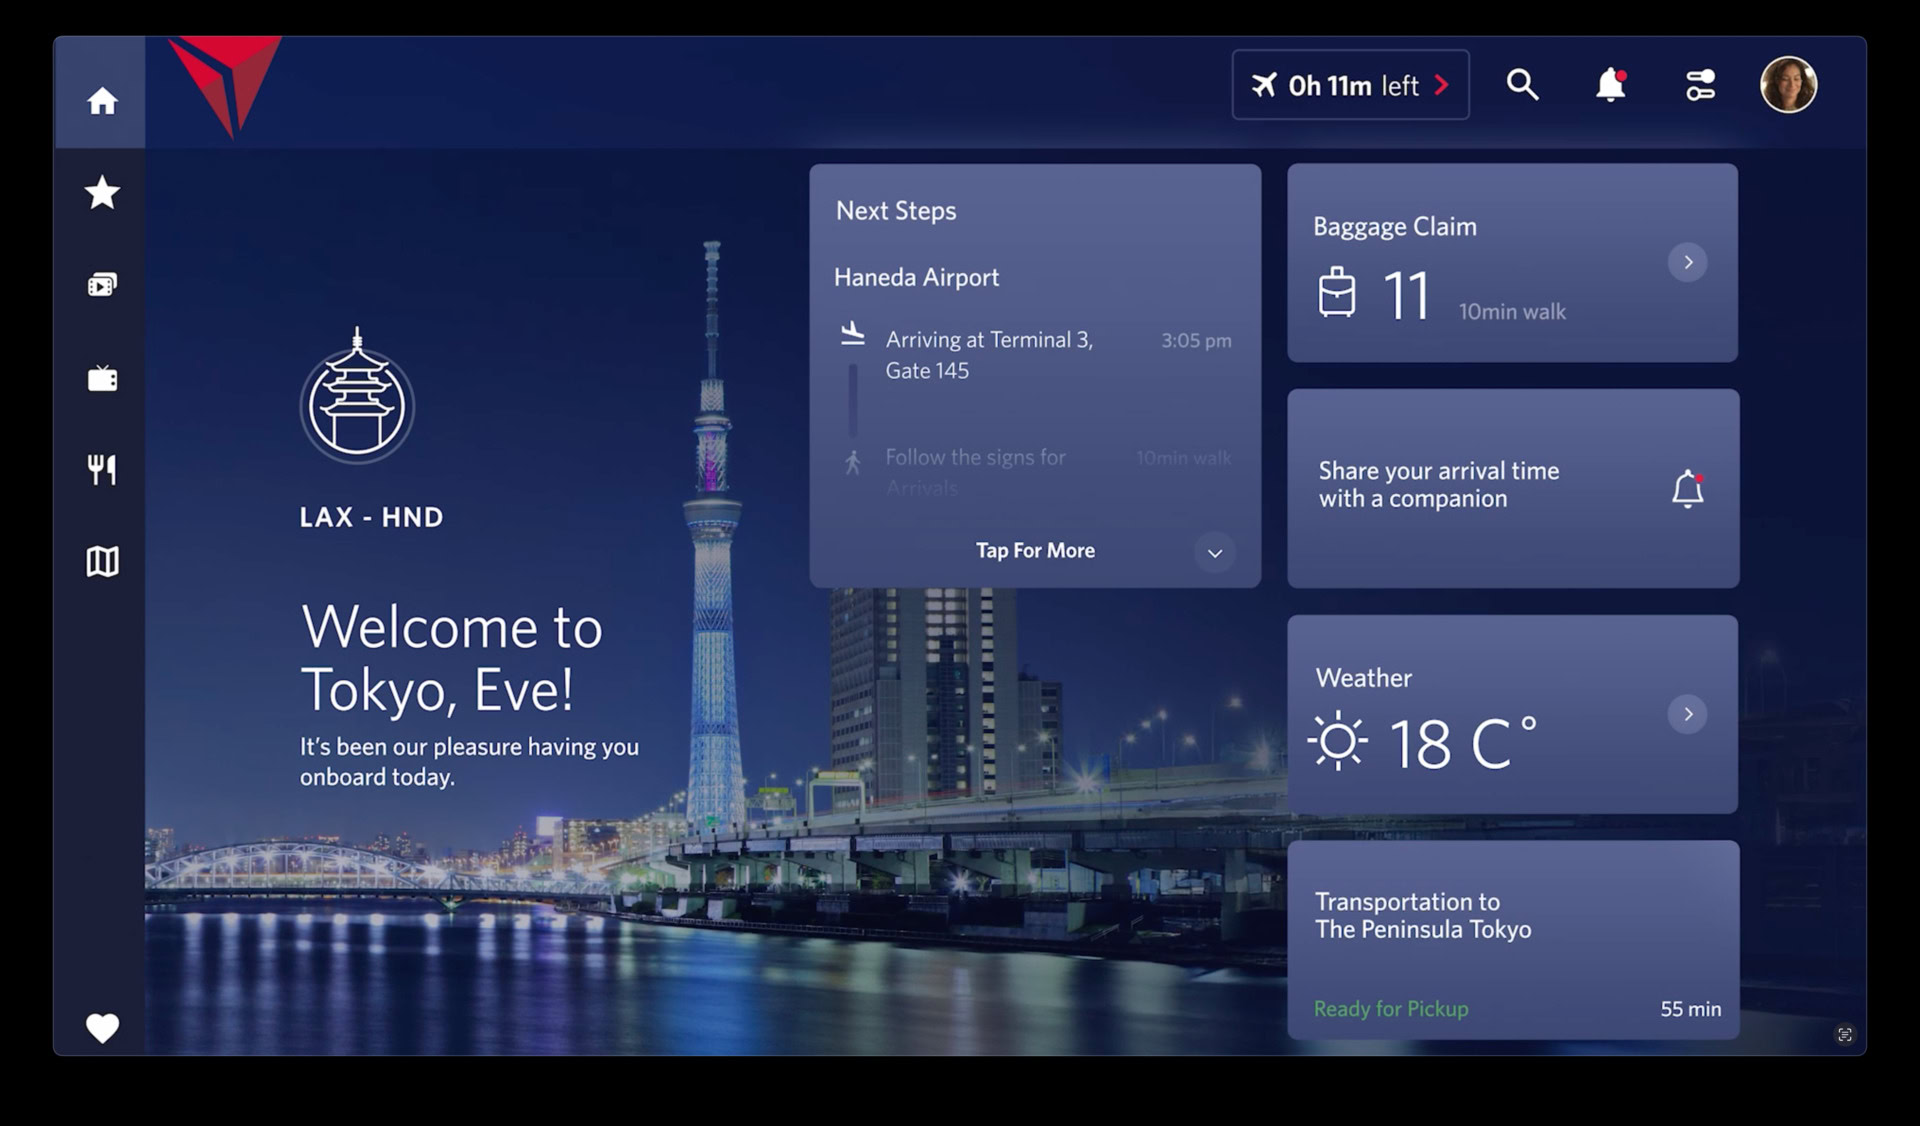Expand Next Steps with Tap For More
This screenshot has height=1126, width=1920.
(x=1034, y=550)
